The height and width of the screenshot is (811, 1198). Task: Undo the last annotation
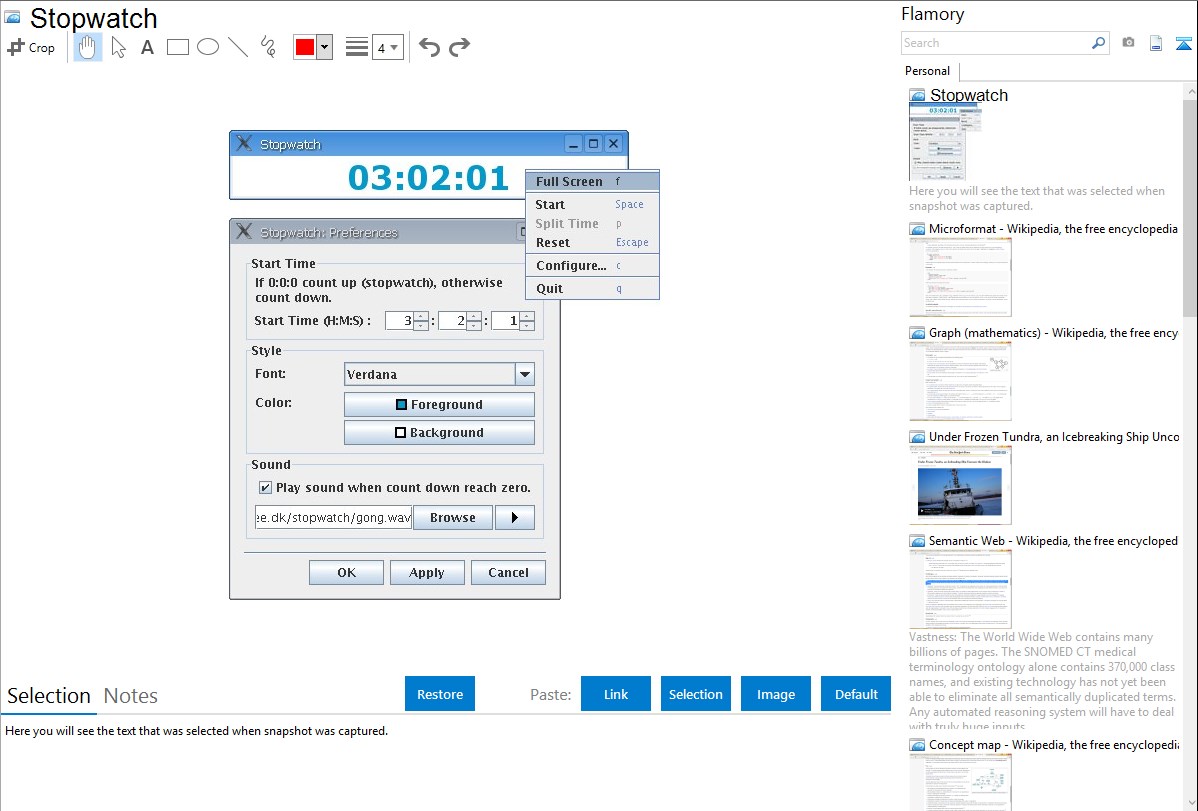[x=429, y=47]
